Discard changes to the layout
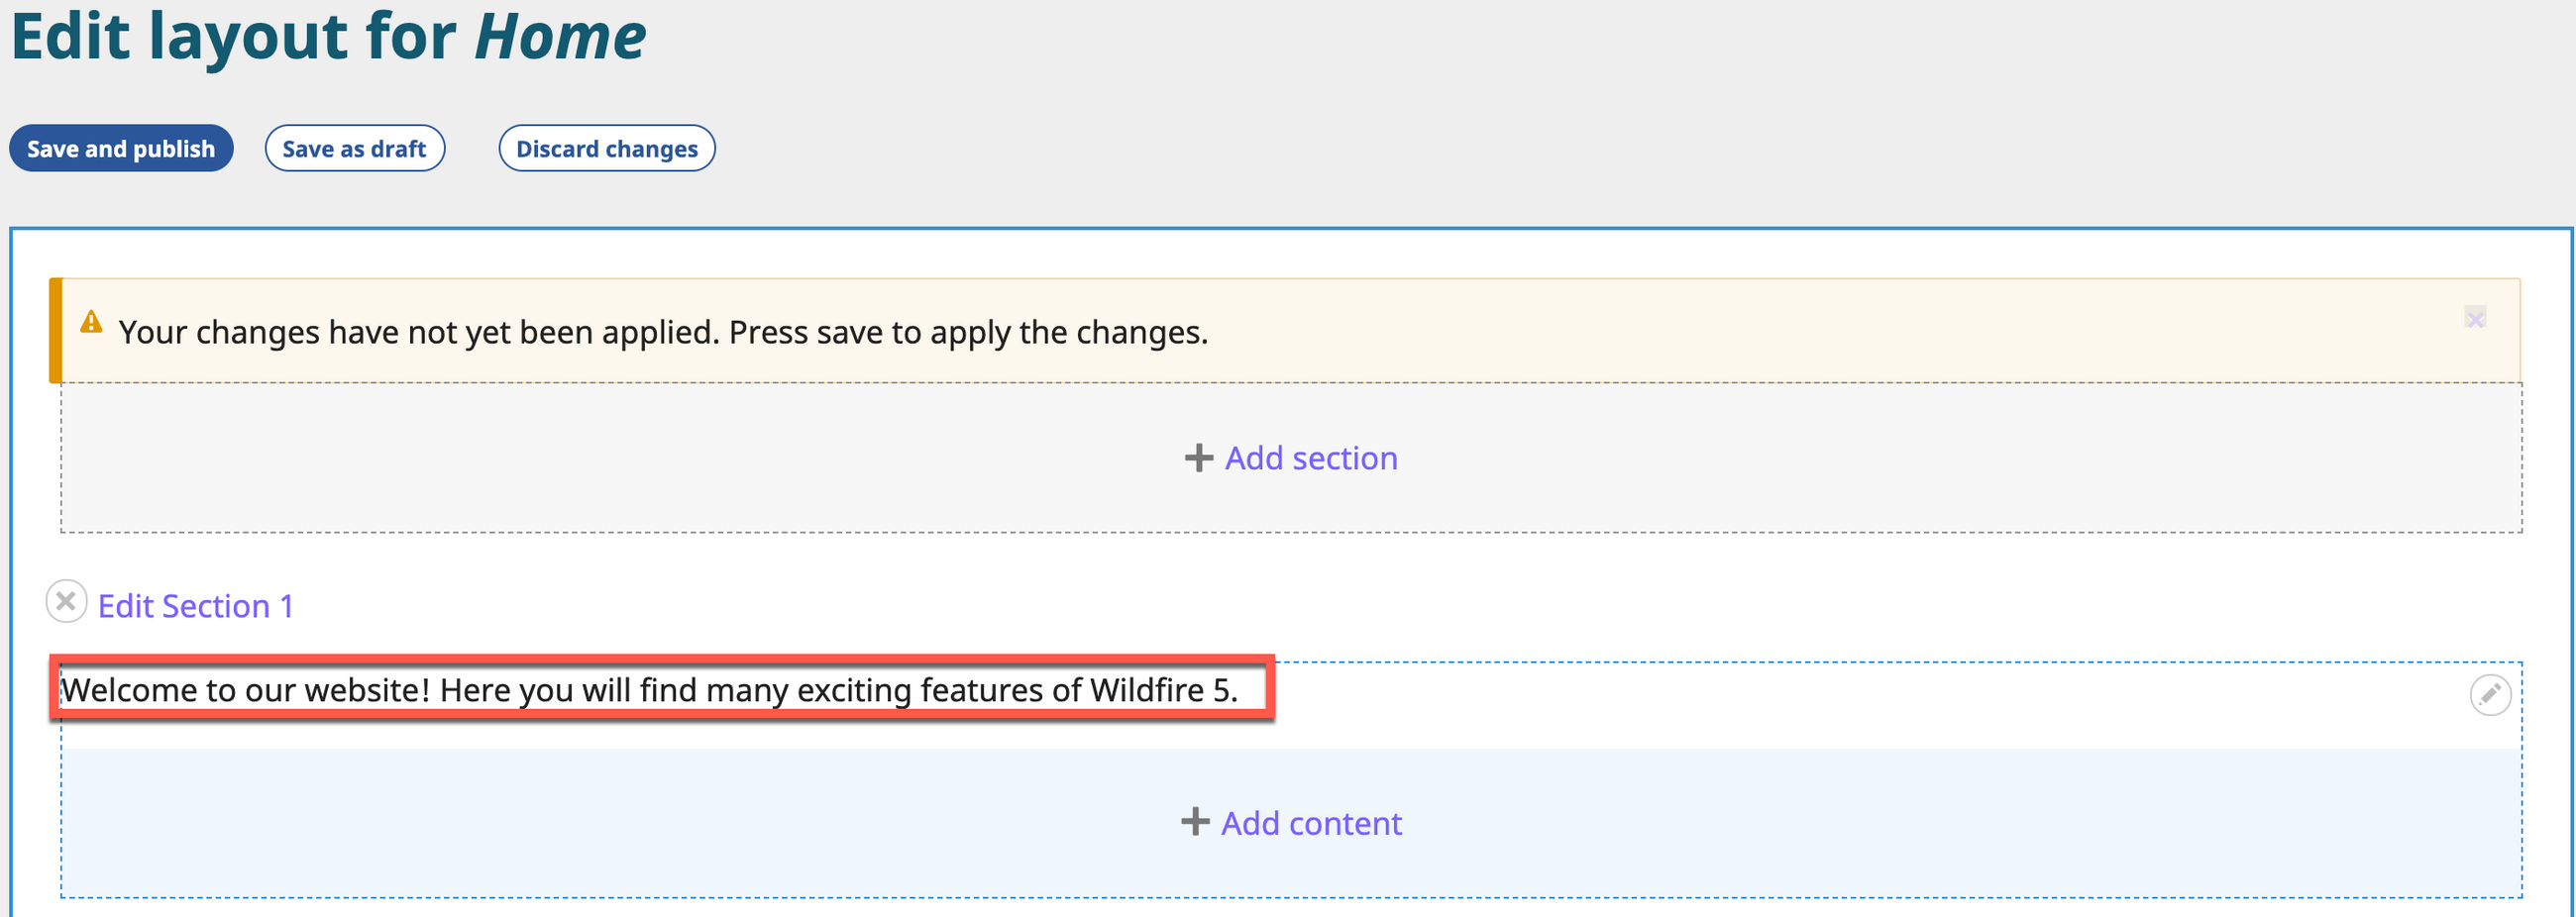This screenshot has width=2576, height=917. point(606,148)
